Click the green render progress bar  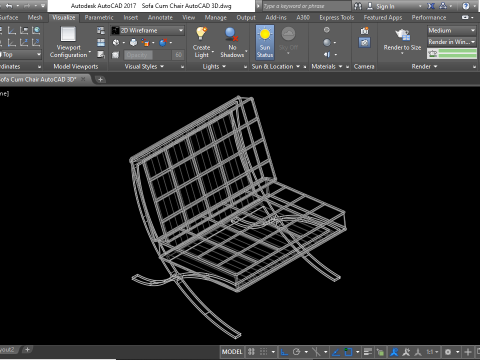tap(458, 53)
